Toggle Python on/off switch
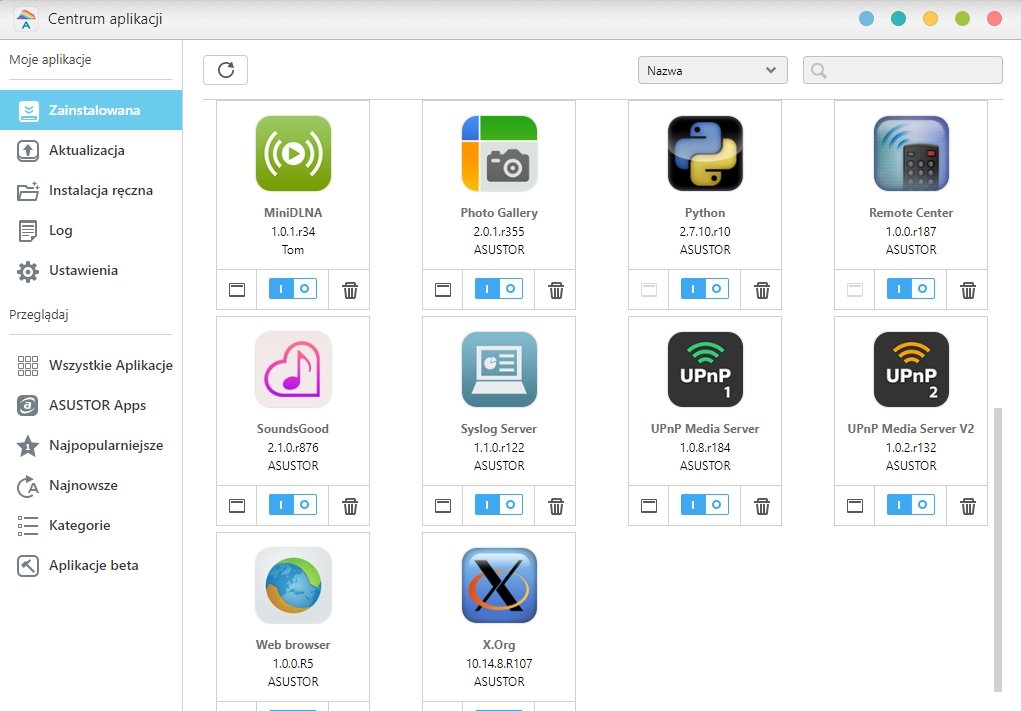 coord(705,288)
